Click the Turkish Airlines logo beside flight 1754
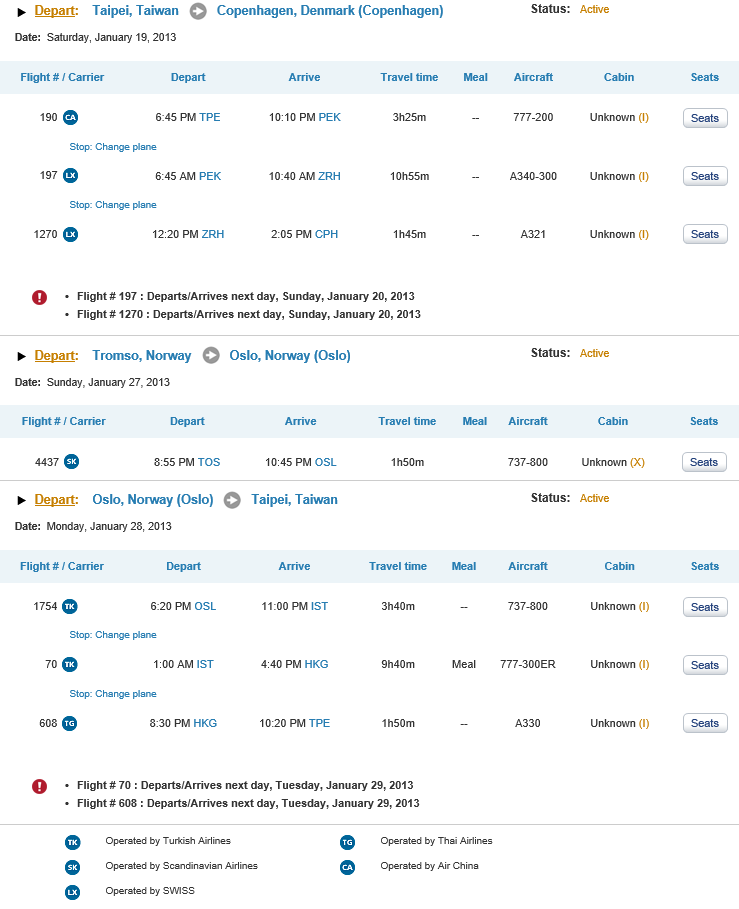 click(x=69, y=607)
